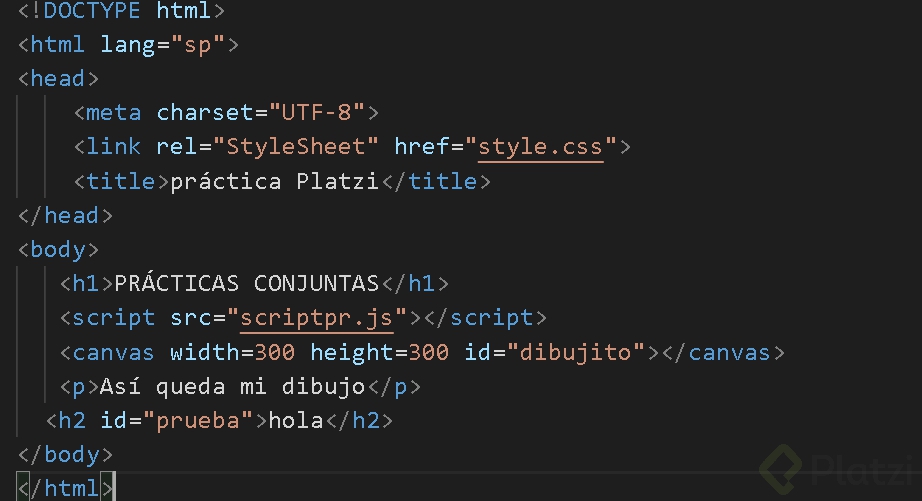Click the canvas width value 300
The width and height of the screenshot is (922, 501).
click(x=275, y=353)
